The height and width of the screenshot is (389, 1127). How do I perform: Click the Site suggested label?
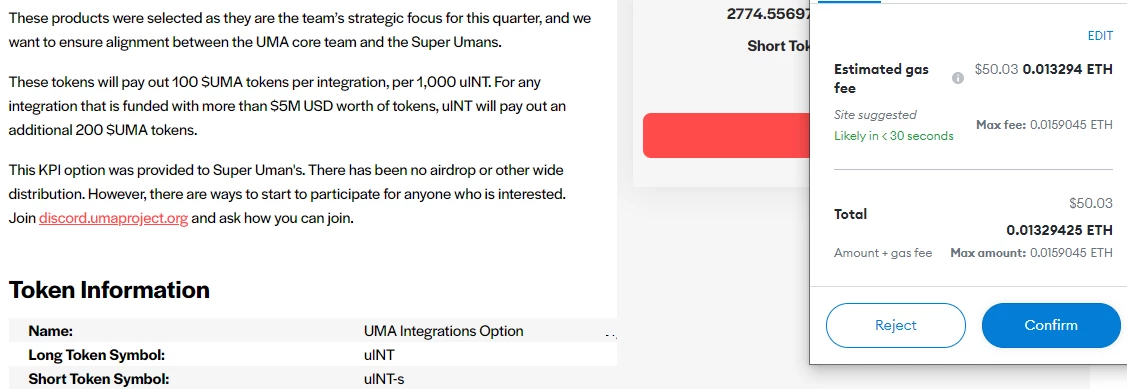click(875, 115)
